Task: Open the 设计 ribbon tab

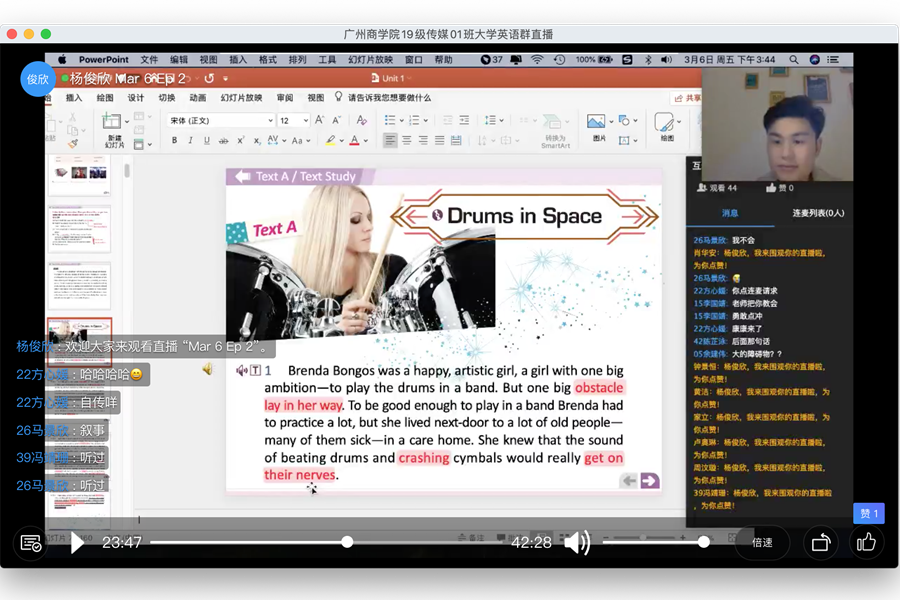Action: [x=136, y=98]
